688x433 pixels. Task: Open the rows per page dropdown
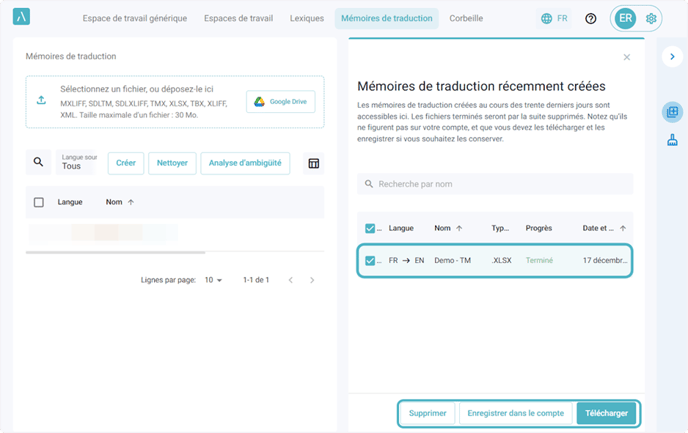coord(213,280)
